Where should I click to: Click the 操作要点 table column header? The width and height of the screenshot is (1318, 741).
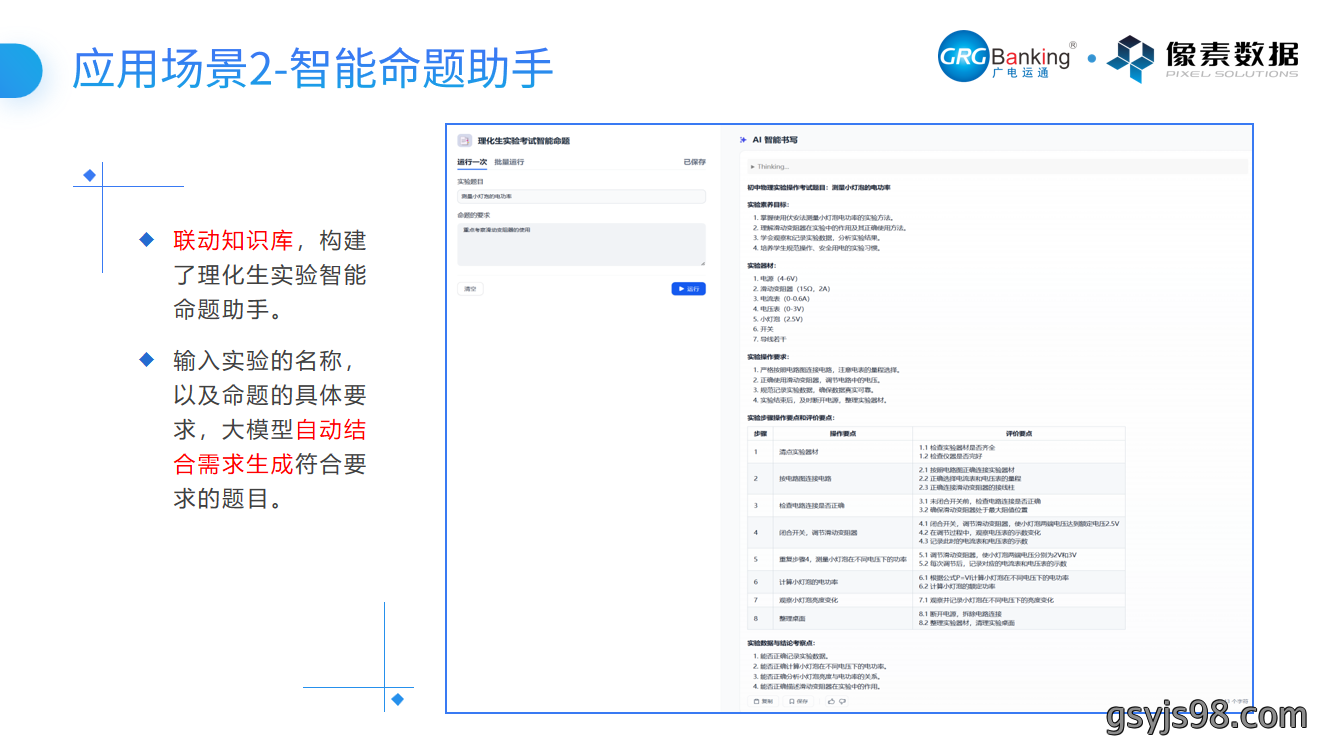click(843, 433)
